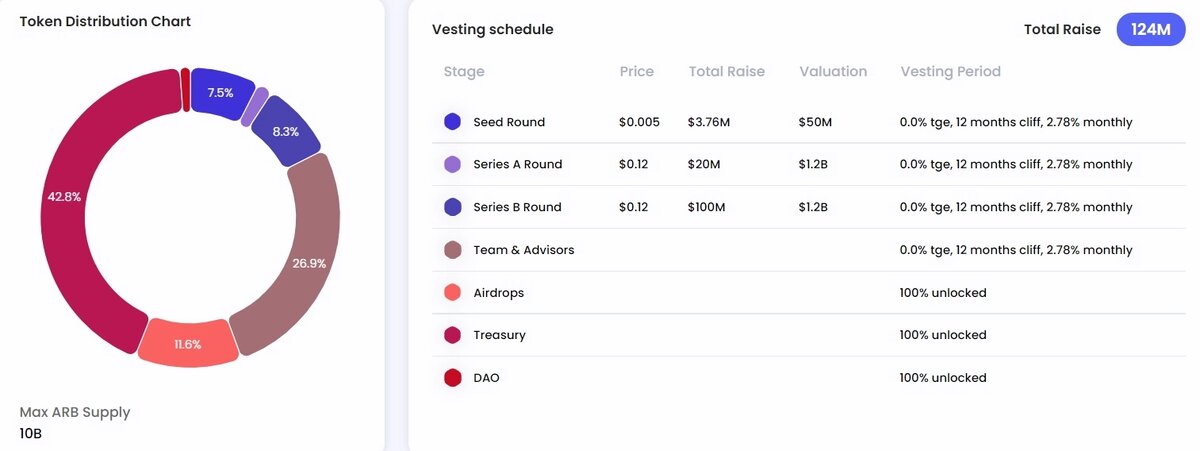Viewport: 1200px width, 451px height.
Task: Click the Seed Round row label
Action: pyautogui.click(x=509, y=122)
